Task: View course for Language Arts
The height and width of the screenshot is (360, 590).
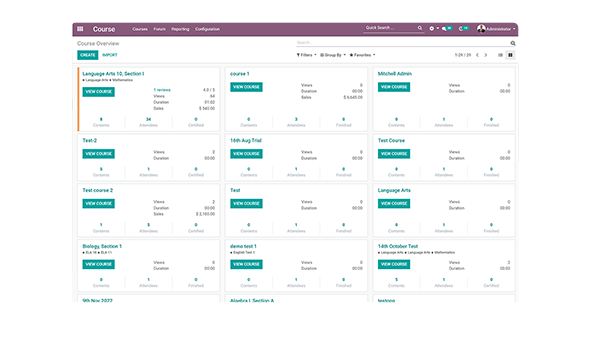Action: (394, 204)
